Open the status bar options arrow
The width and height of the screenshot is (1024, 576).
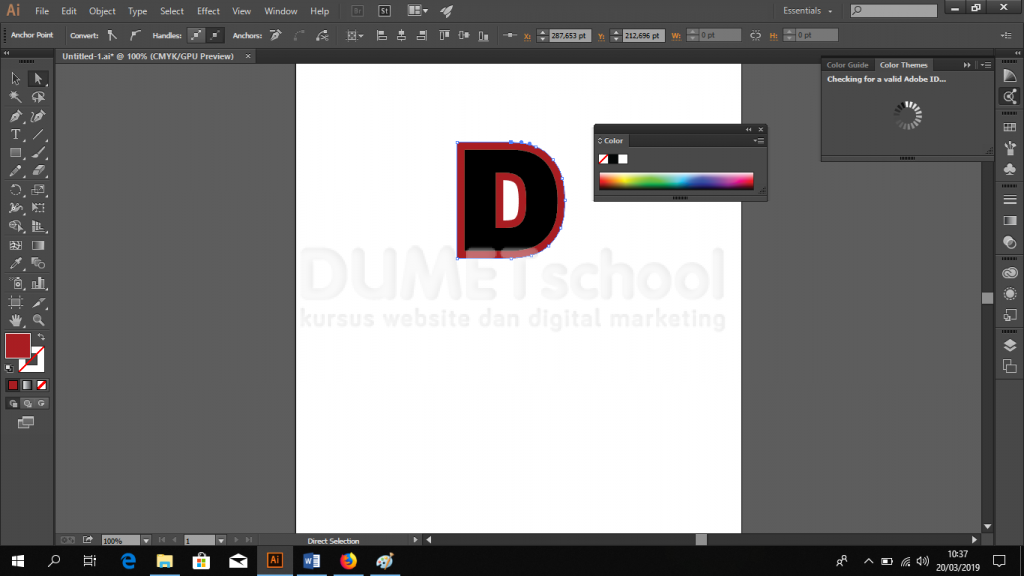[x=415, y=540]
